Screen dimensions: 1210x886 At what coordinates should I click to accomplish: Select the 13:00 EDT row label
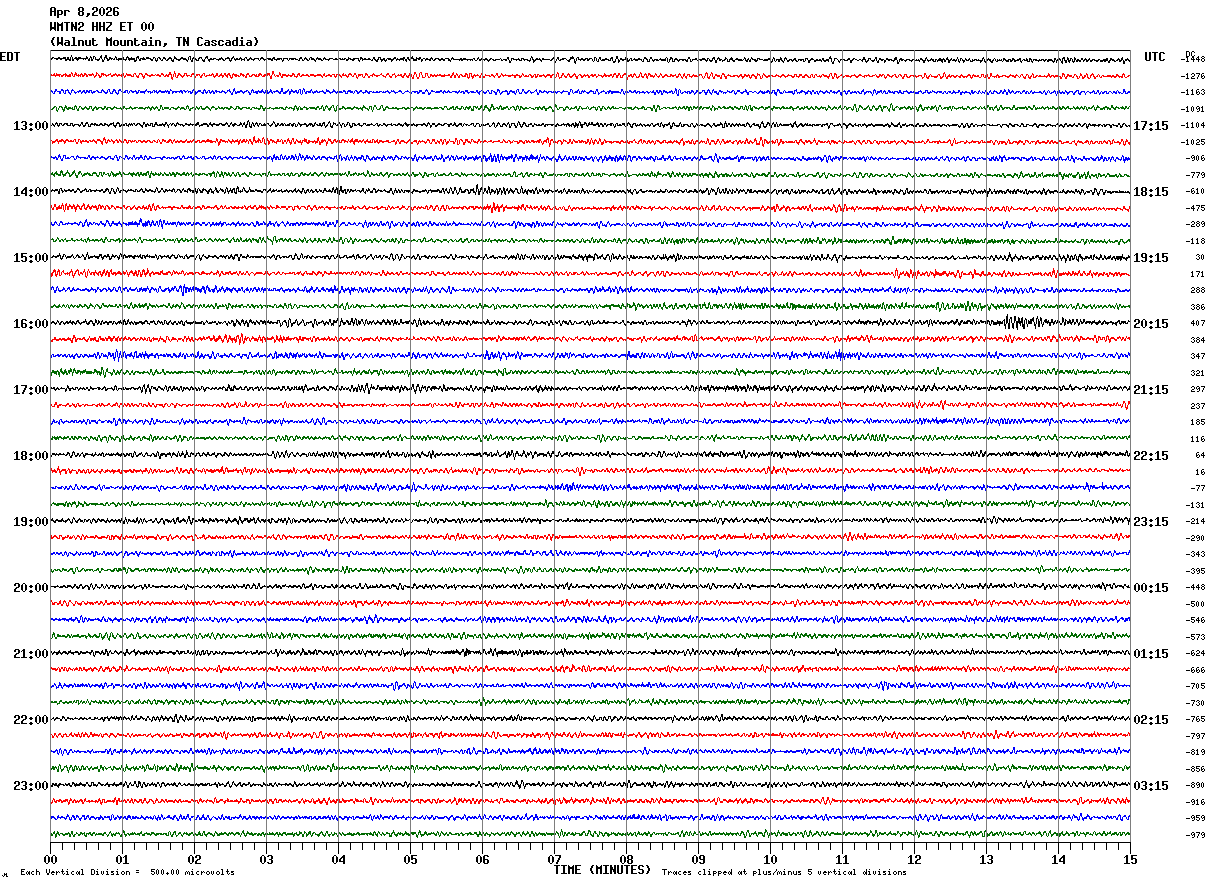pyautogui.click(x=30, y=126)
